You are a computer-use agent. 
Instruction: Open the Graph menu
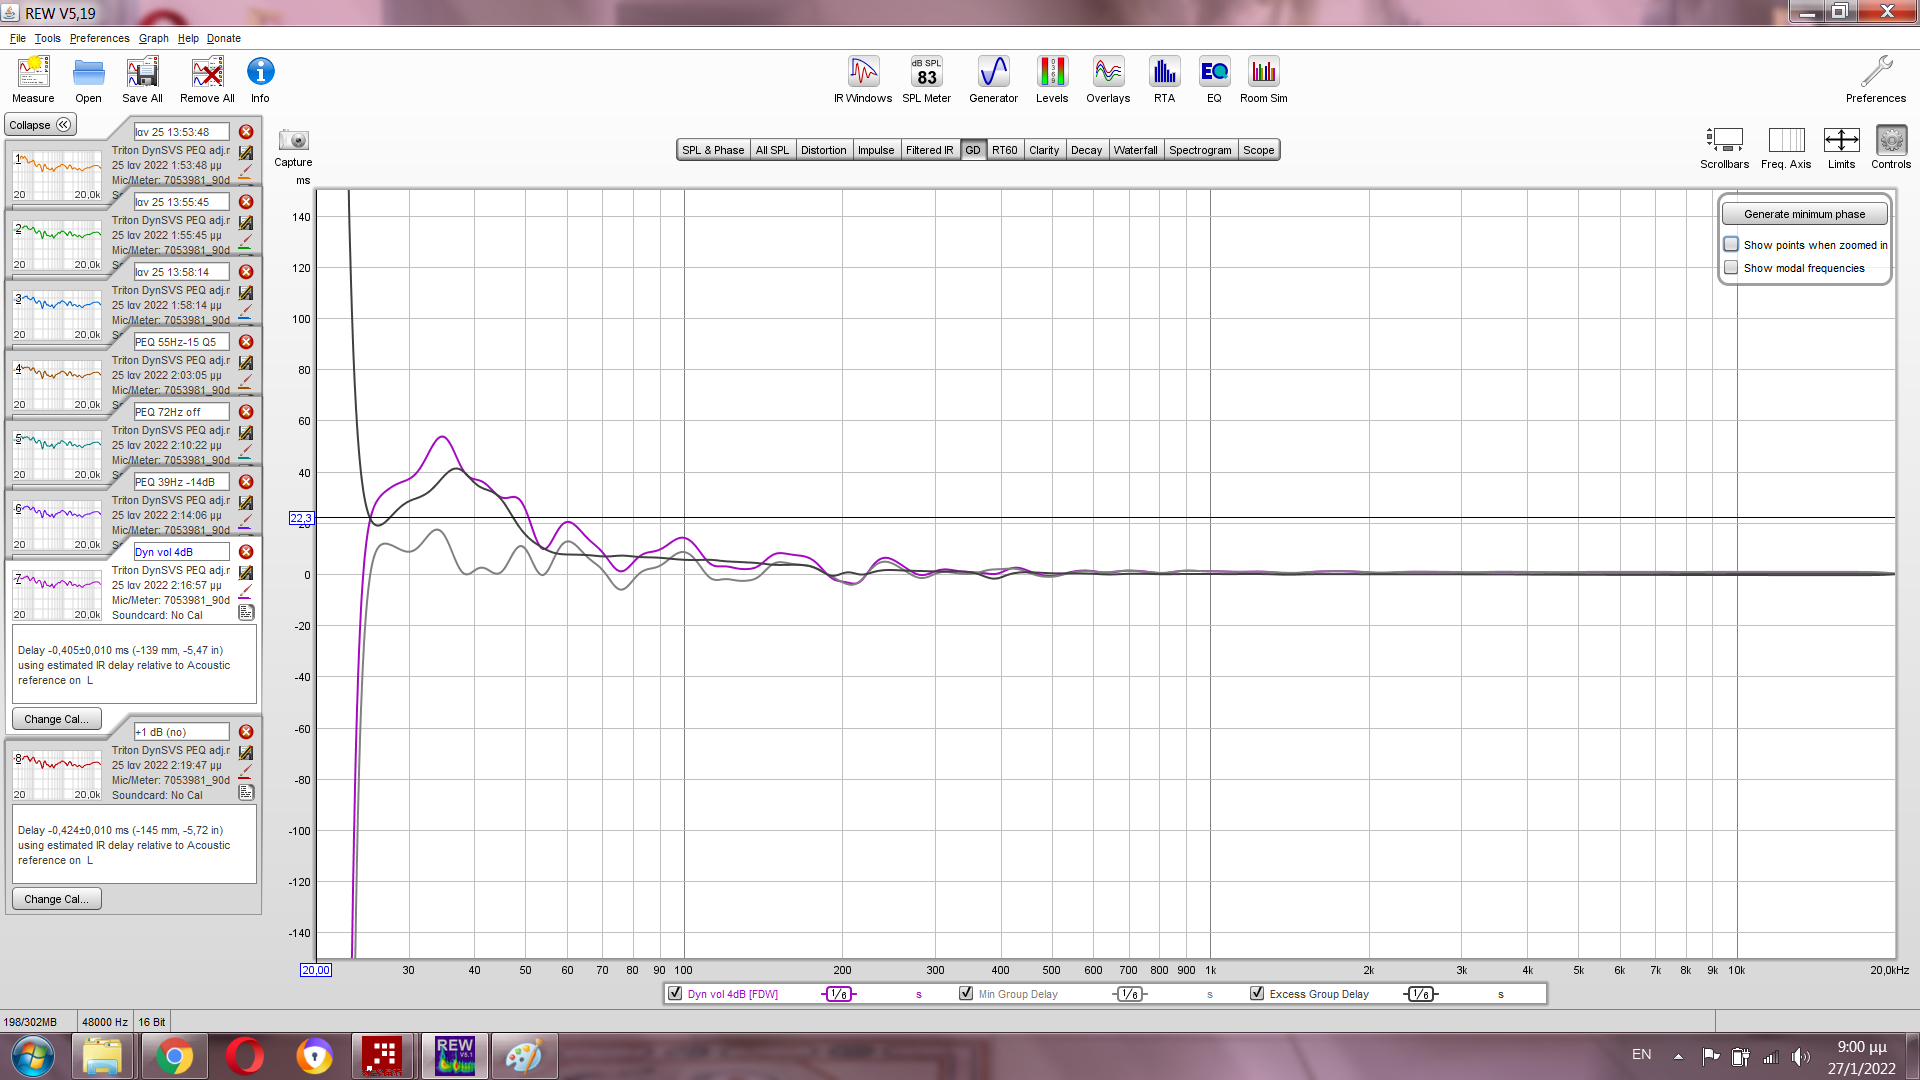pos(153,38)
